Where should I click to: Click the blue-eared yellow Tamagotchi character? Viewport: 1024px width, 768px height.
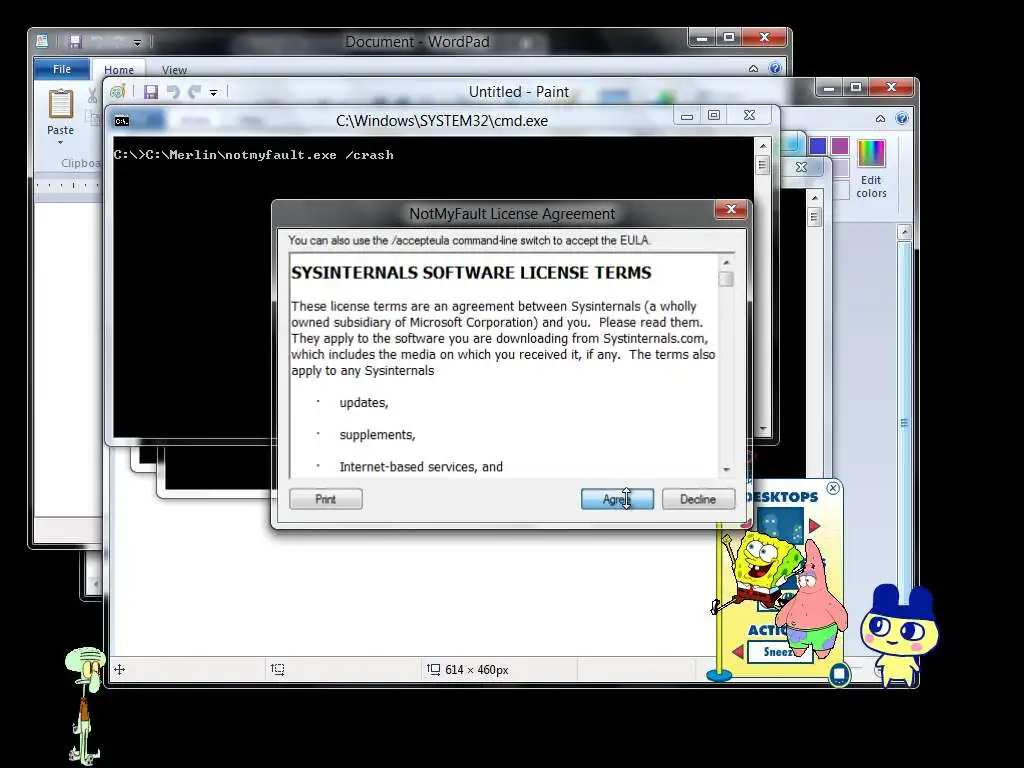[901, 634]
